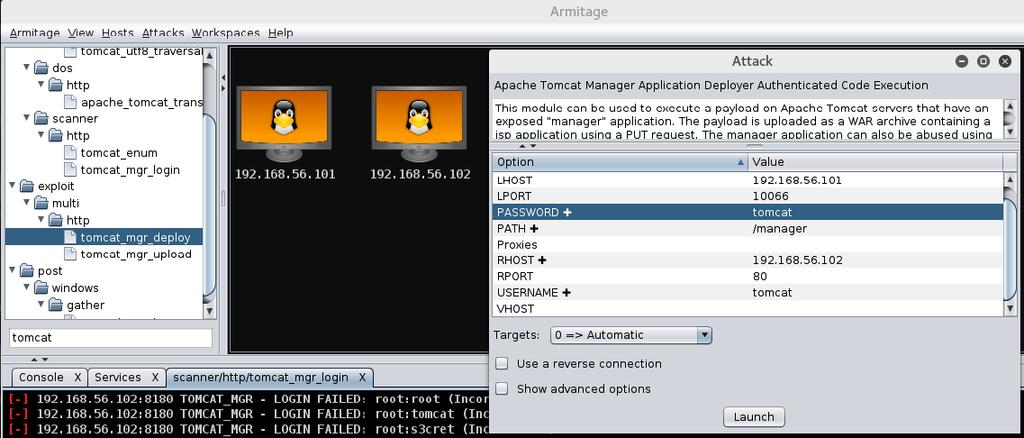Click the plus icon next to USERNAME

click(x=566, y=293)
